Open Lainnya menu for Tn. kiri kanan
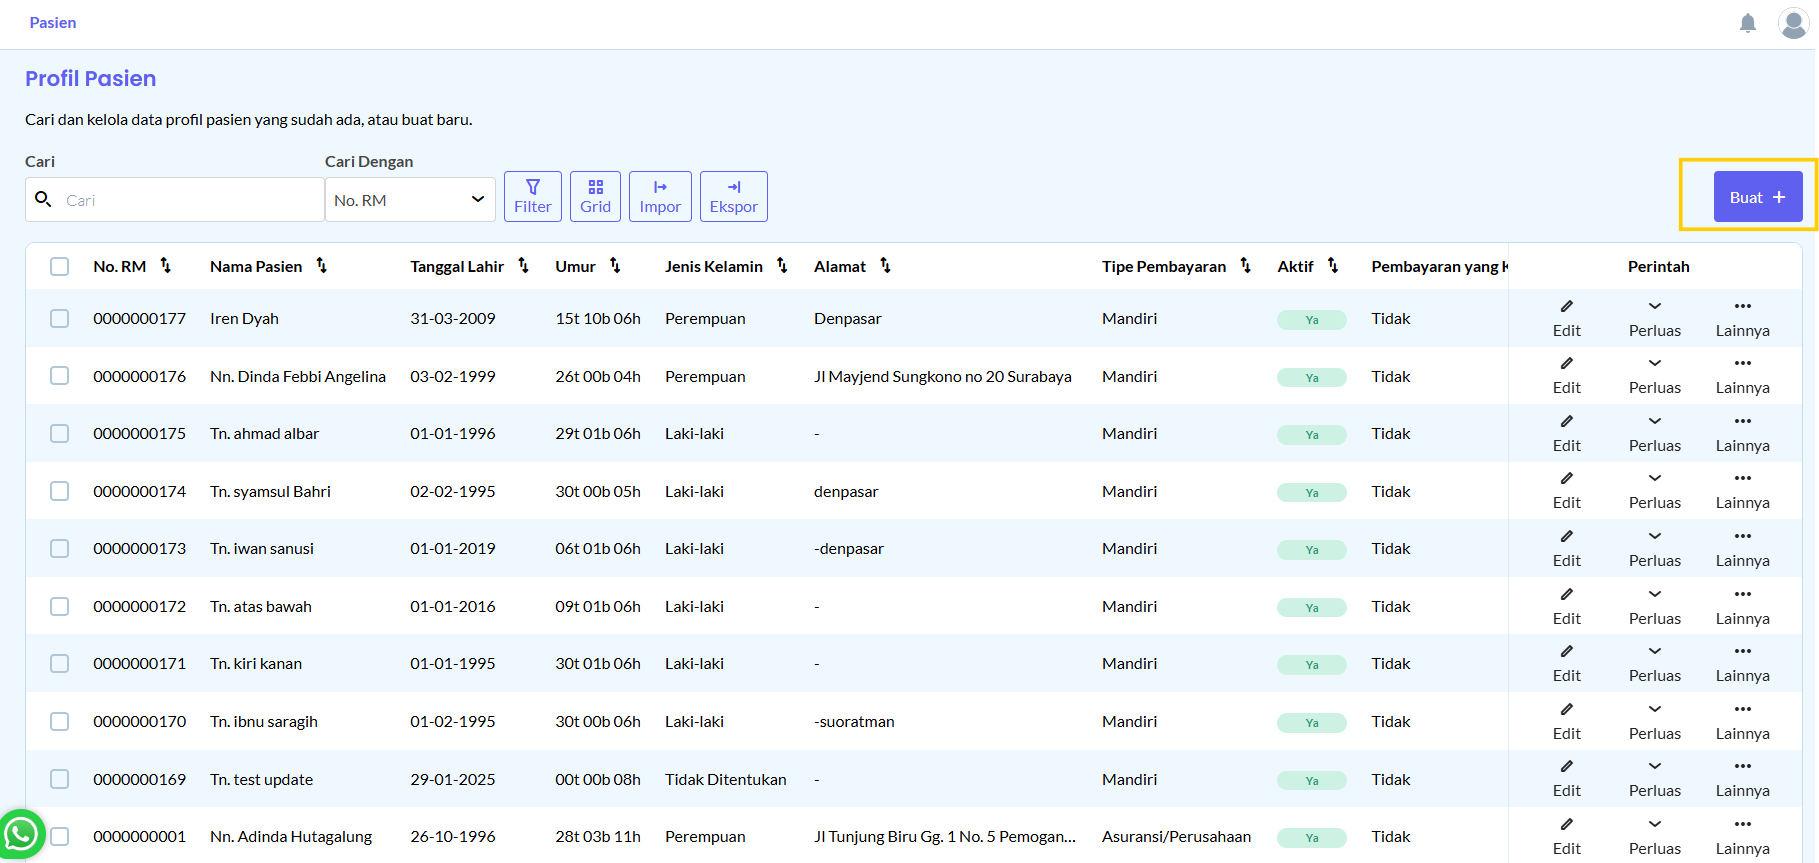 [x=1743, y=664]
